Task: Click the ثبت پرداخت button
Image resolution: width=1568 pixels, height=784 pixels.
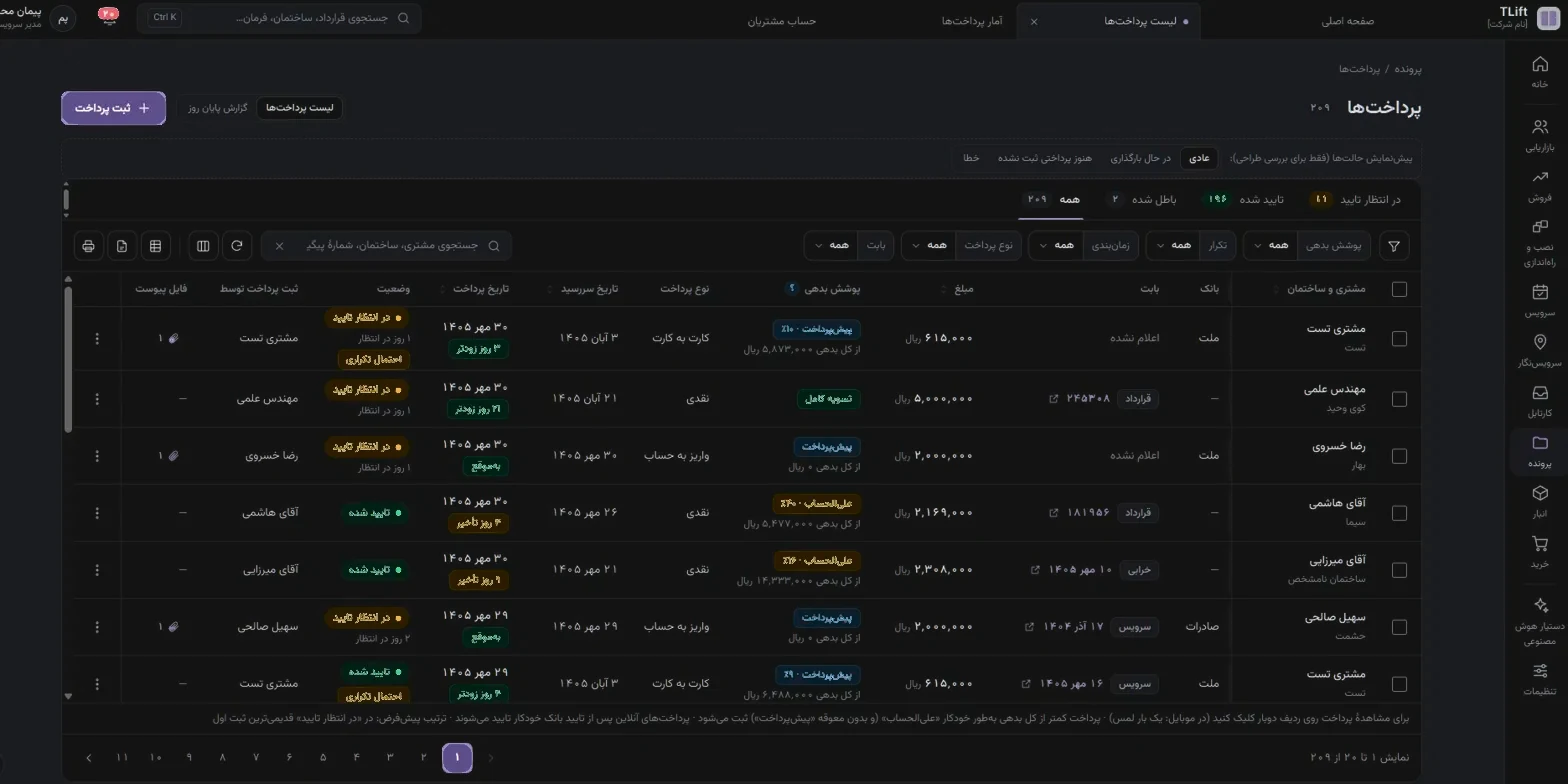Action: [x=113, y=108]
